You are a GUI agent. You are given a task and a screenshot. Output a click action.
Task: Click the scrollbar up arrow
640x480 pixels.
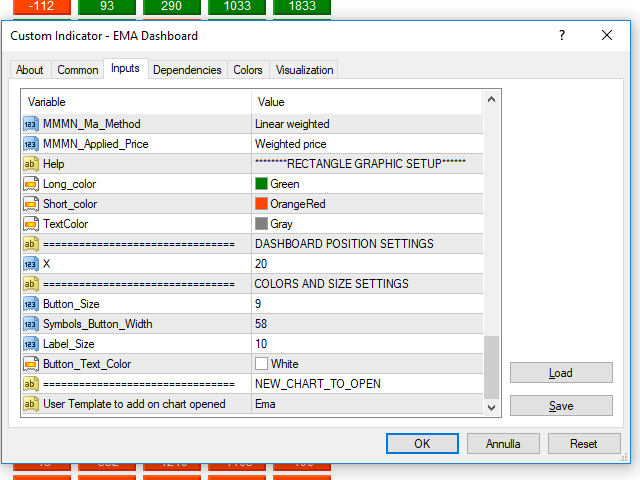(491, 99)
